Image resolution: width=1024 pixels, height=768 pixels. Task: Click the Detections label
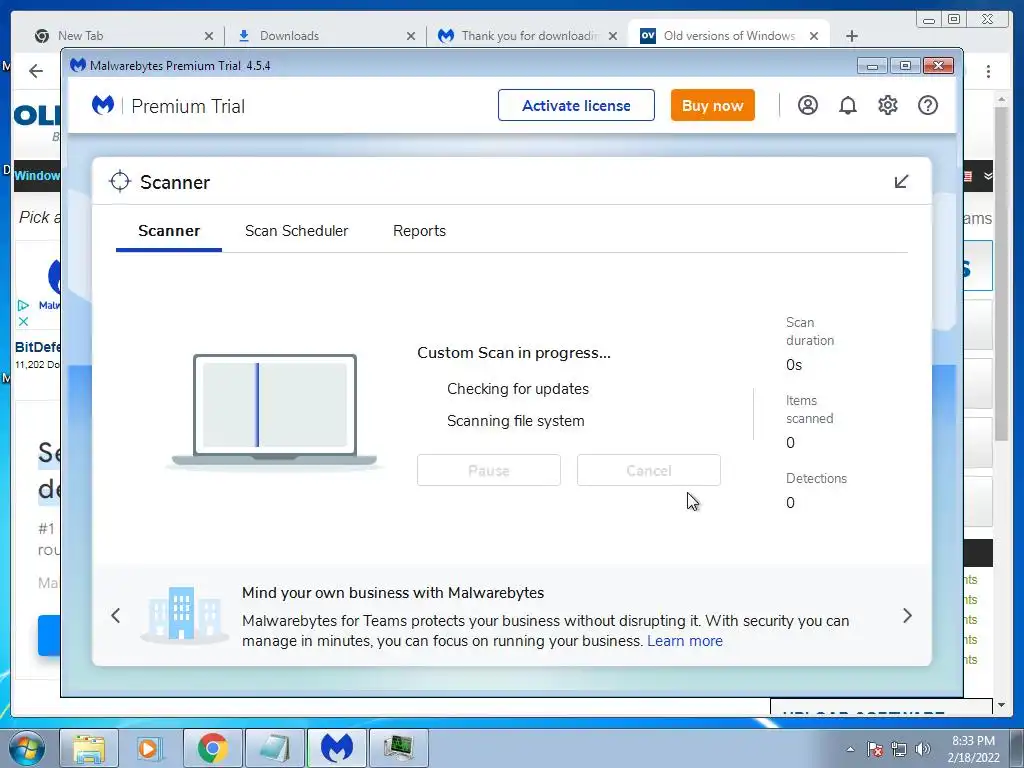[816, 478]
